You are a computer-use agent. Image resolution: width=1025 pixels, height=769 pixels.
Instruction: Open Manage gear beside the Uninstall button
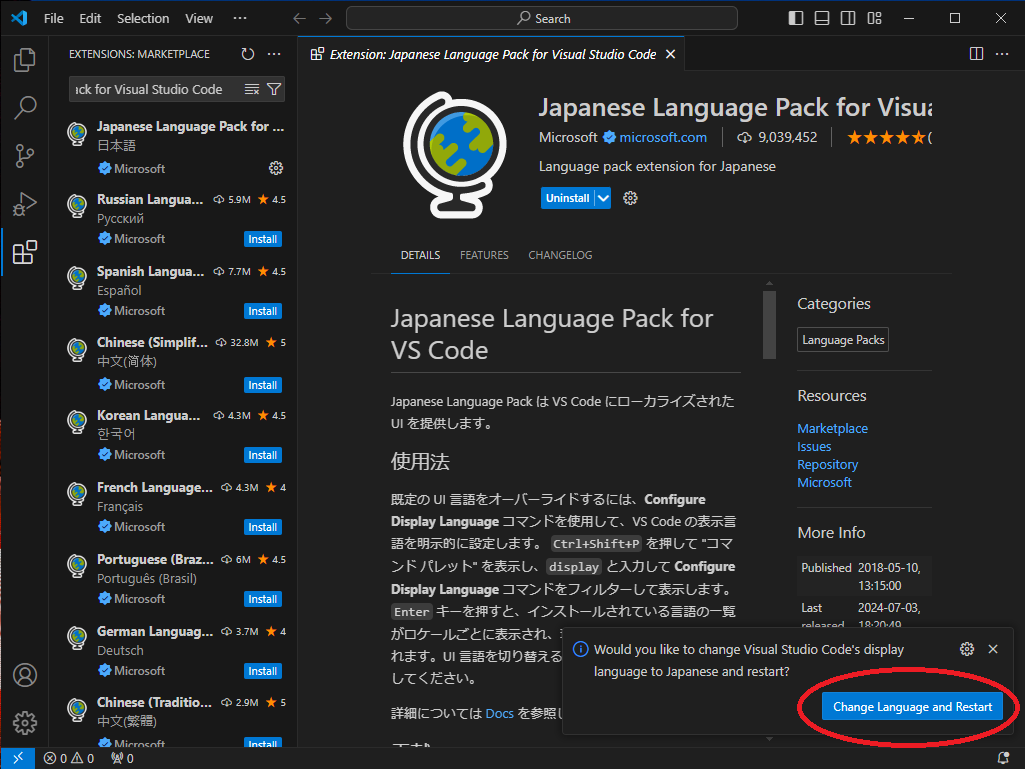click(630, 198)
